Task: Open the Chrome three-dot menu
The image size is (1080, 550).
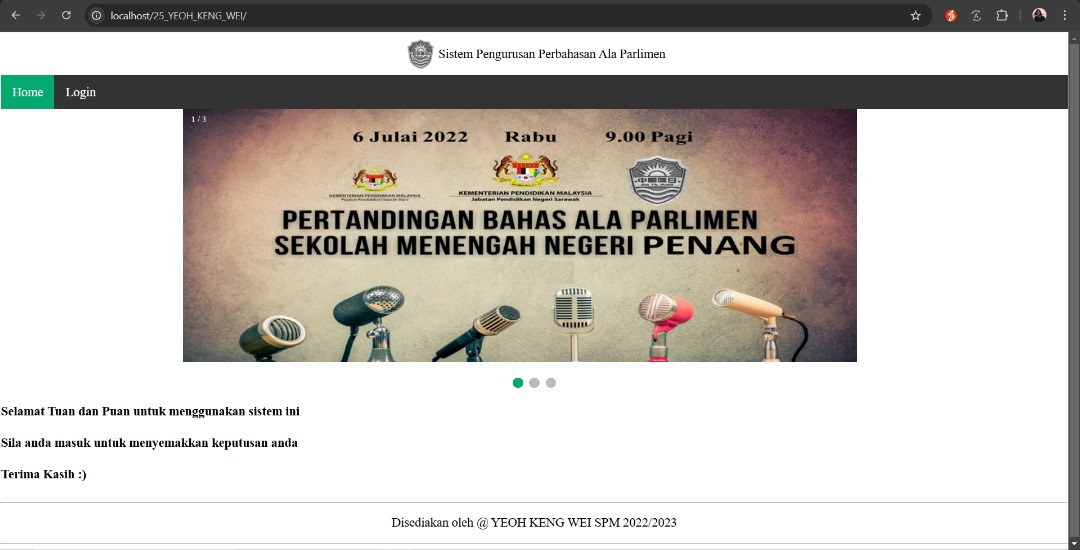Action: click(x=1064, y=15)
